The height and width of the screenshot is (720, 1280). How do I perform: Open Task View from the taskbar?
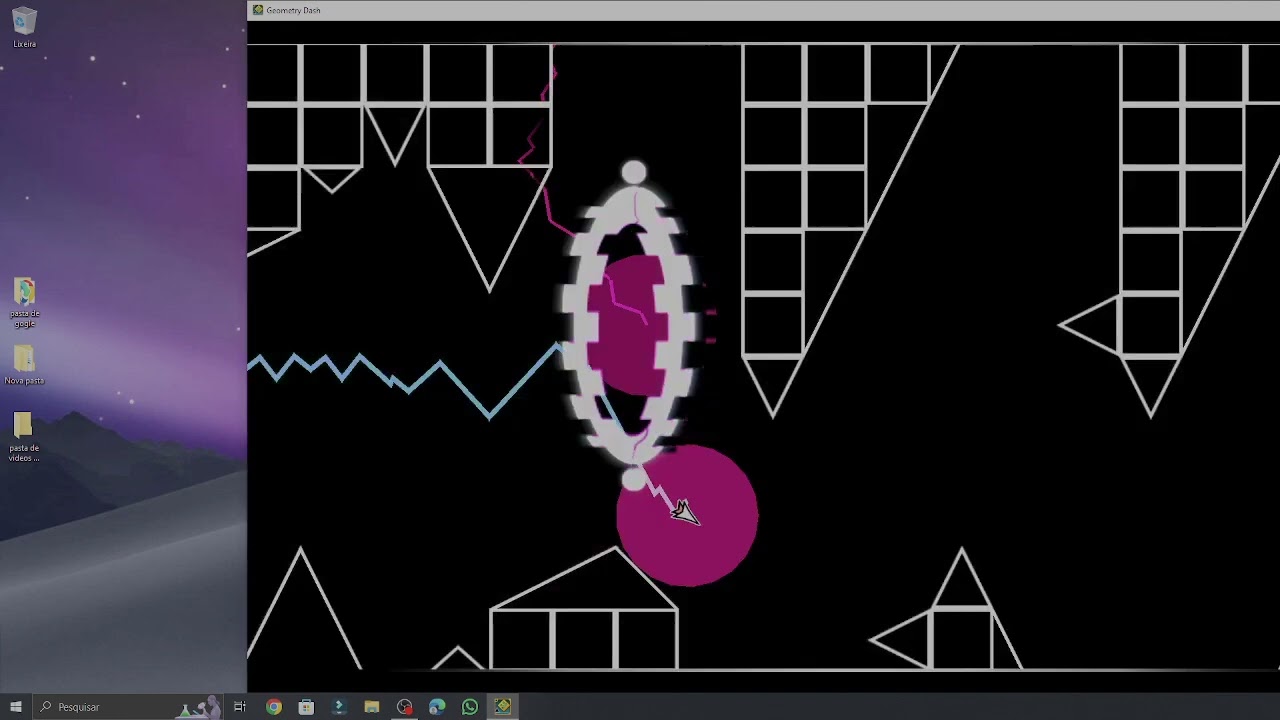click(x=240, y=707)
